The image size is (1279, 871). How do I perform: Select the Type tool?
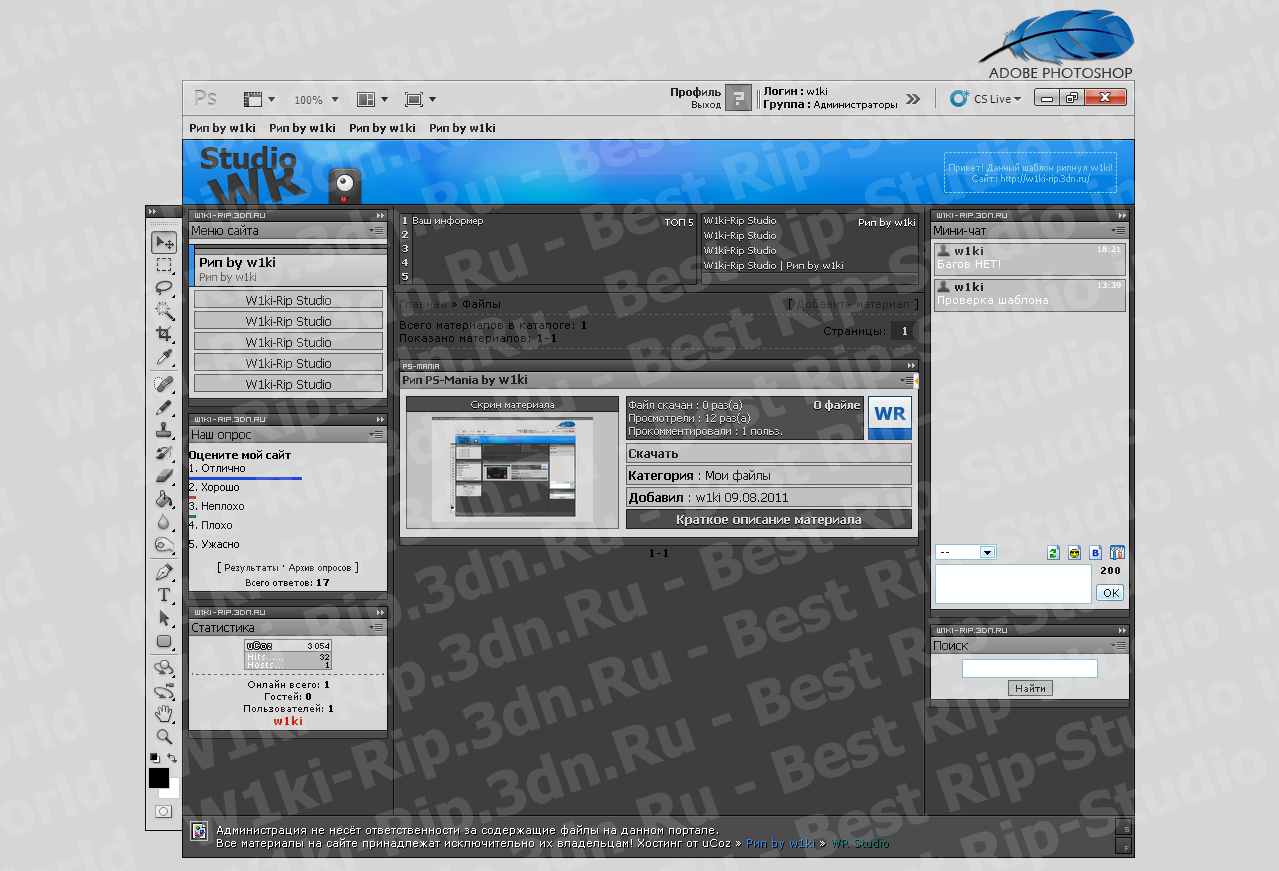coord(164,595)
